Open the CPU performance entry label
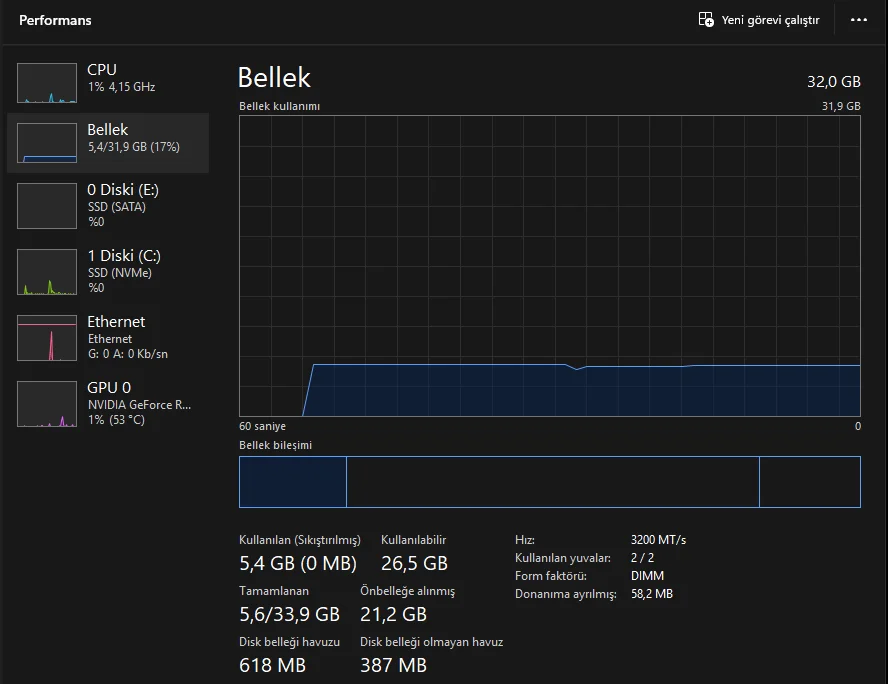The height and width of the screenshot is (684, 888). coord(102,70)
